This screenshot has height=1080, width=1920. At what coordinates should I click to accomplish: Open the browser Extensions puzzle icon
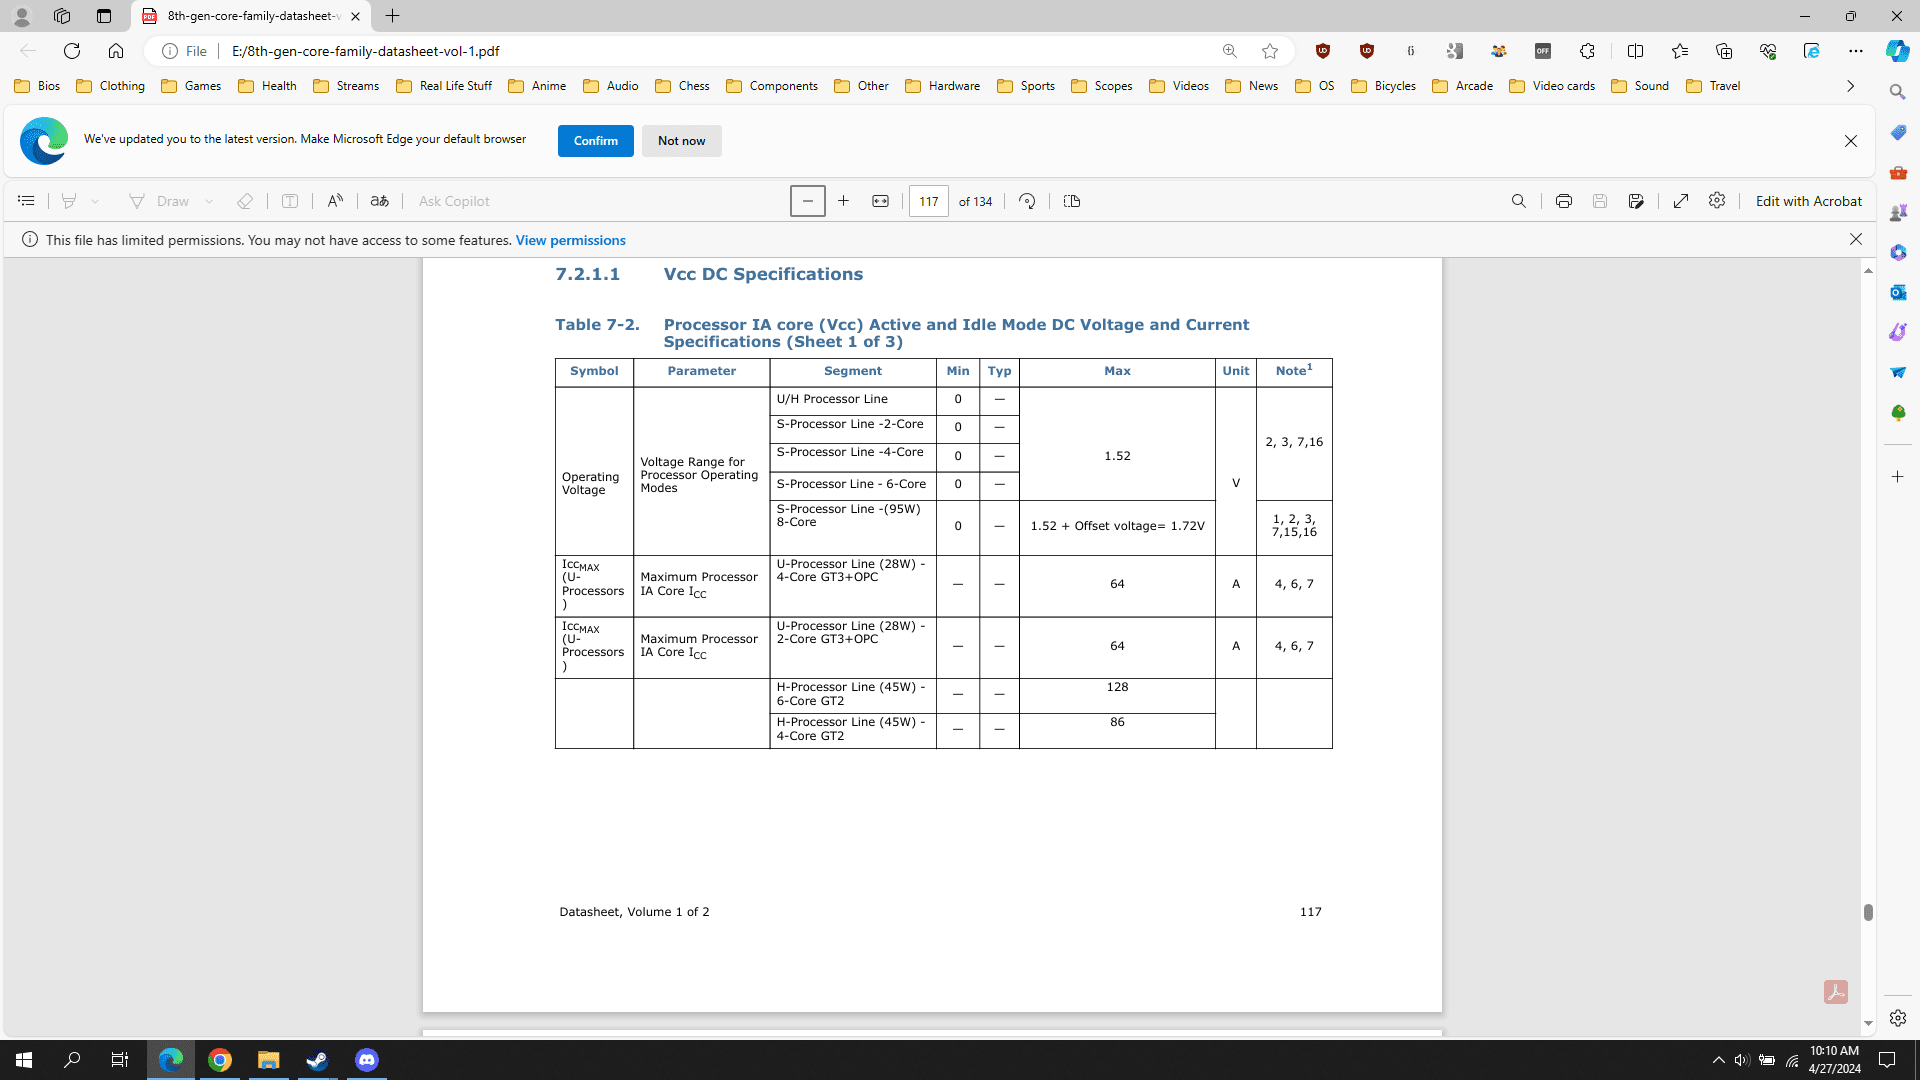[1587, 51]
